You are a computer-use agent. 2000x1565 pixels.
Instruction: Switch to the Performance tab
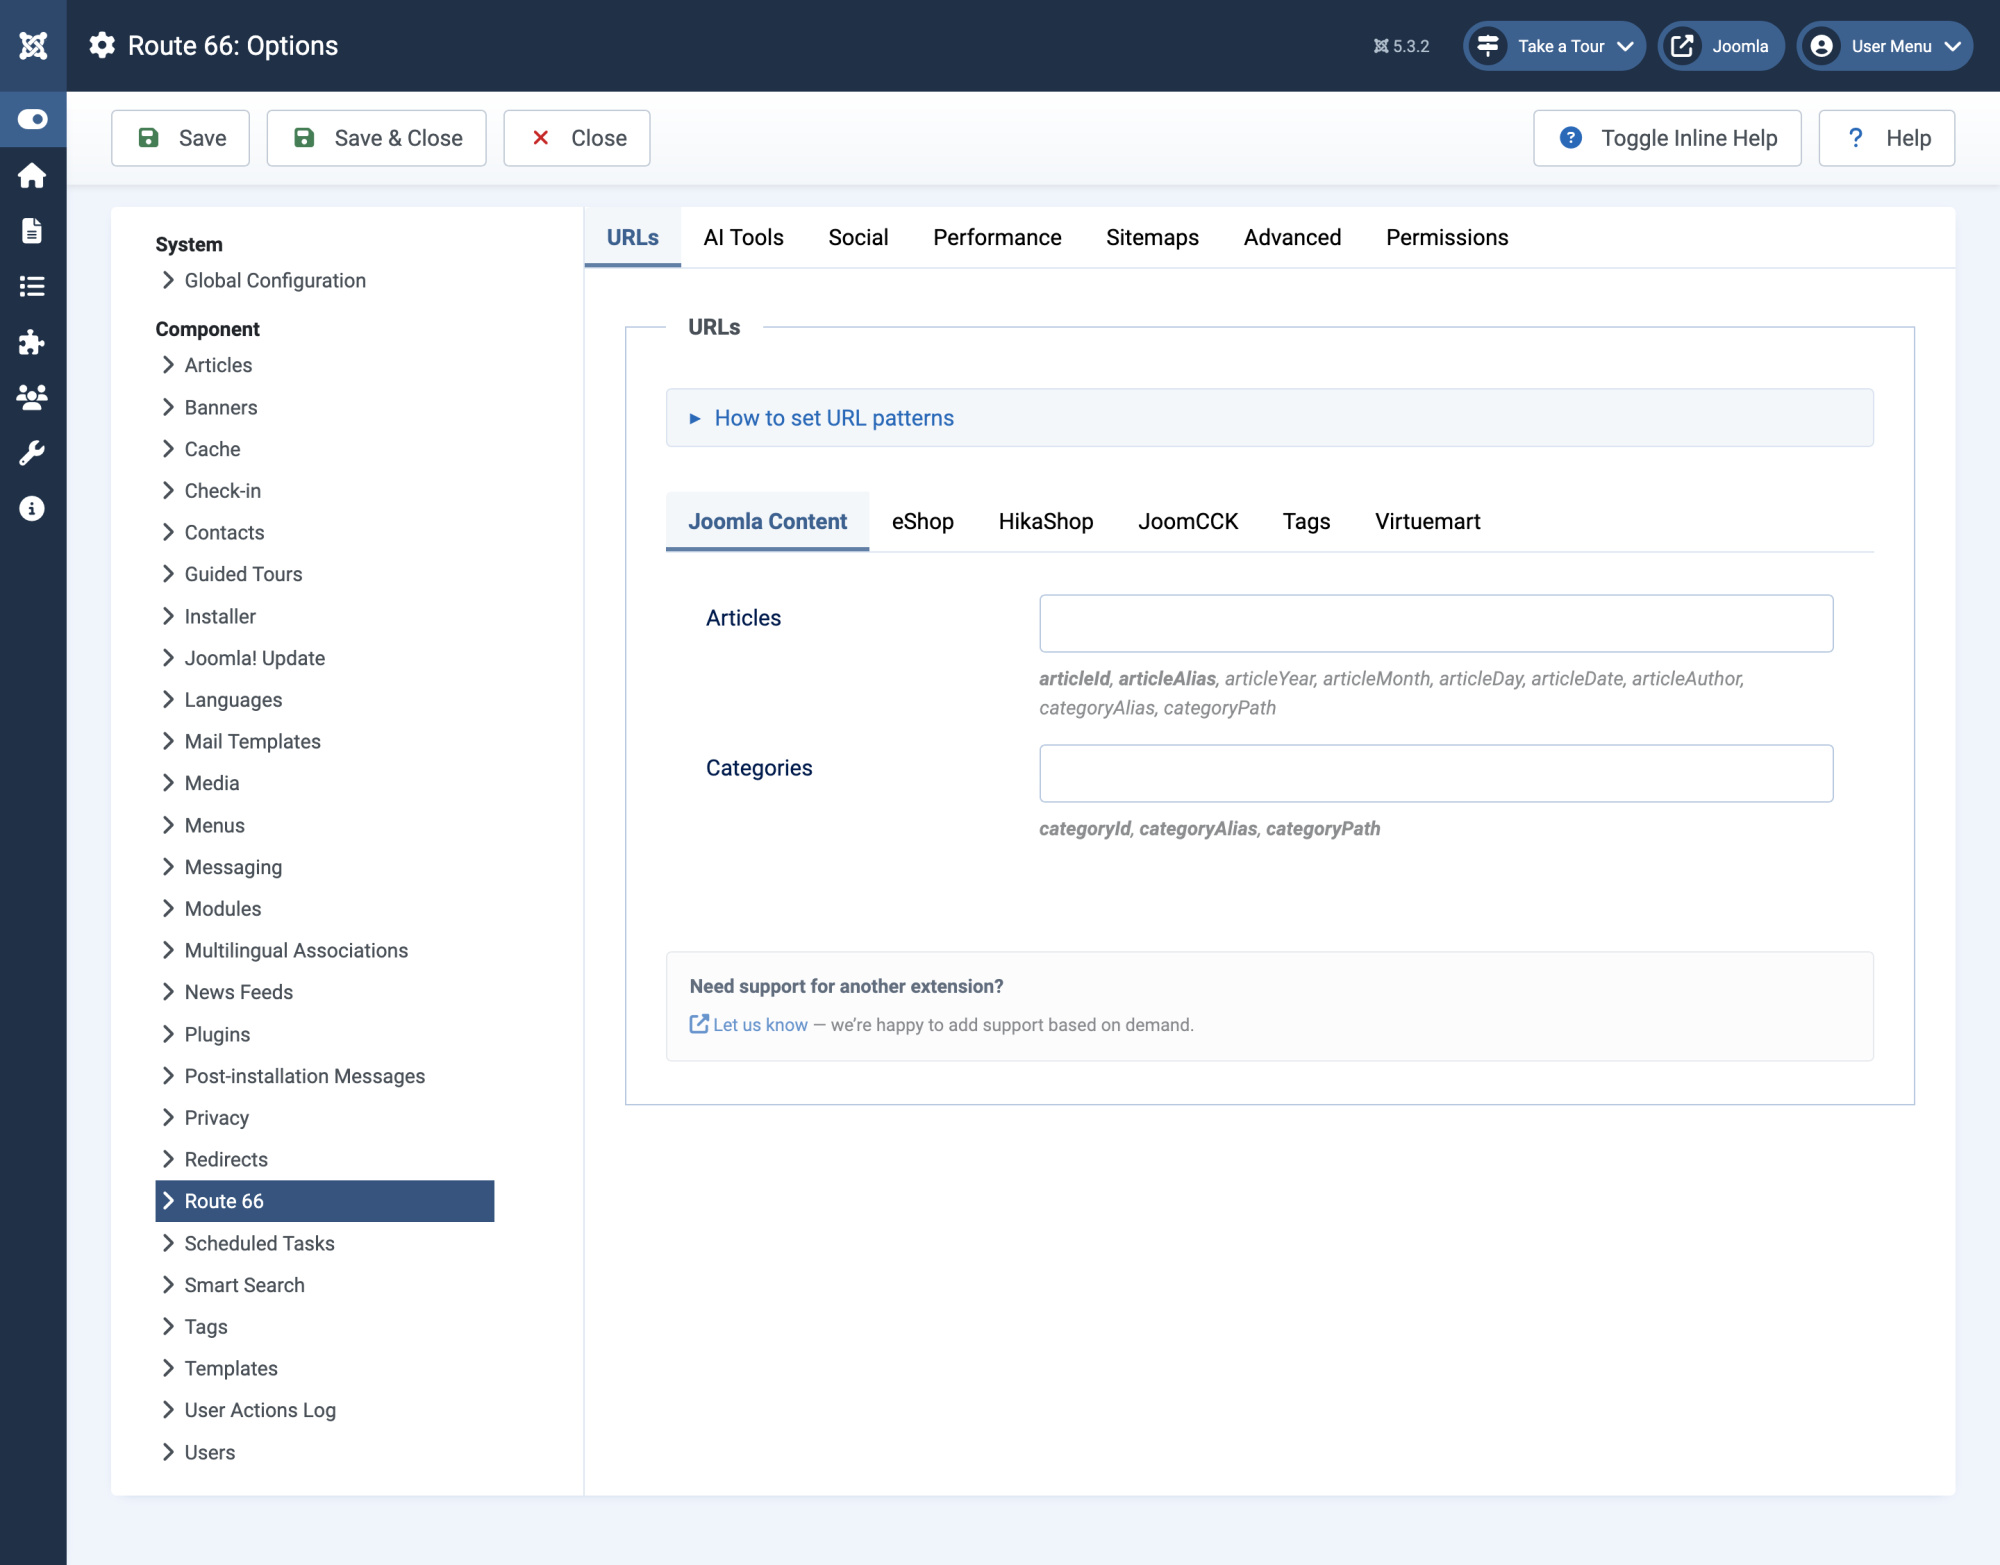[x=997, y=237]
